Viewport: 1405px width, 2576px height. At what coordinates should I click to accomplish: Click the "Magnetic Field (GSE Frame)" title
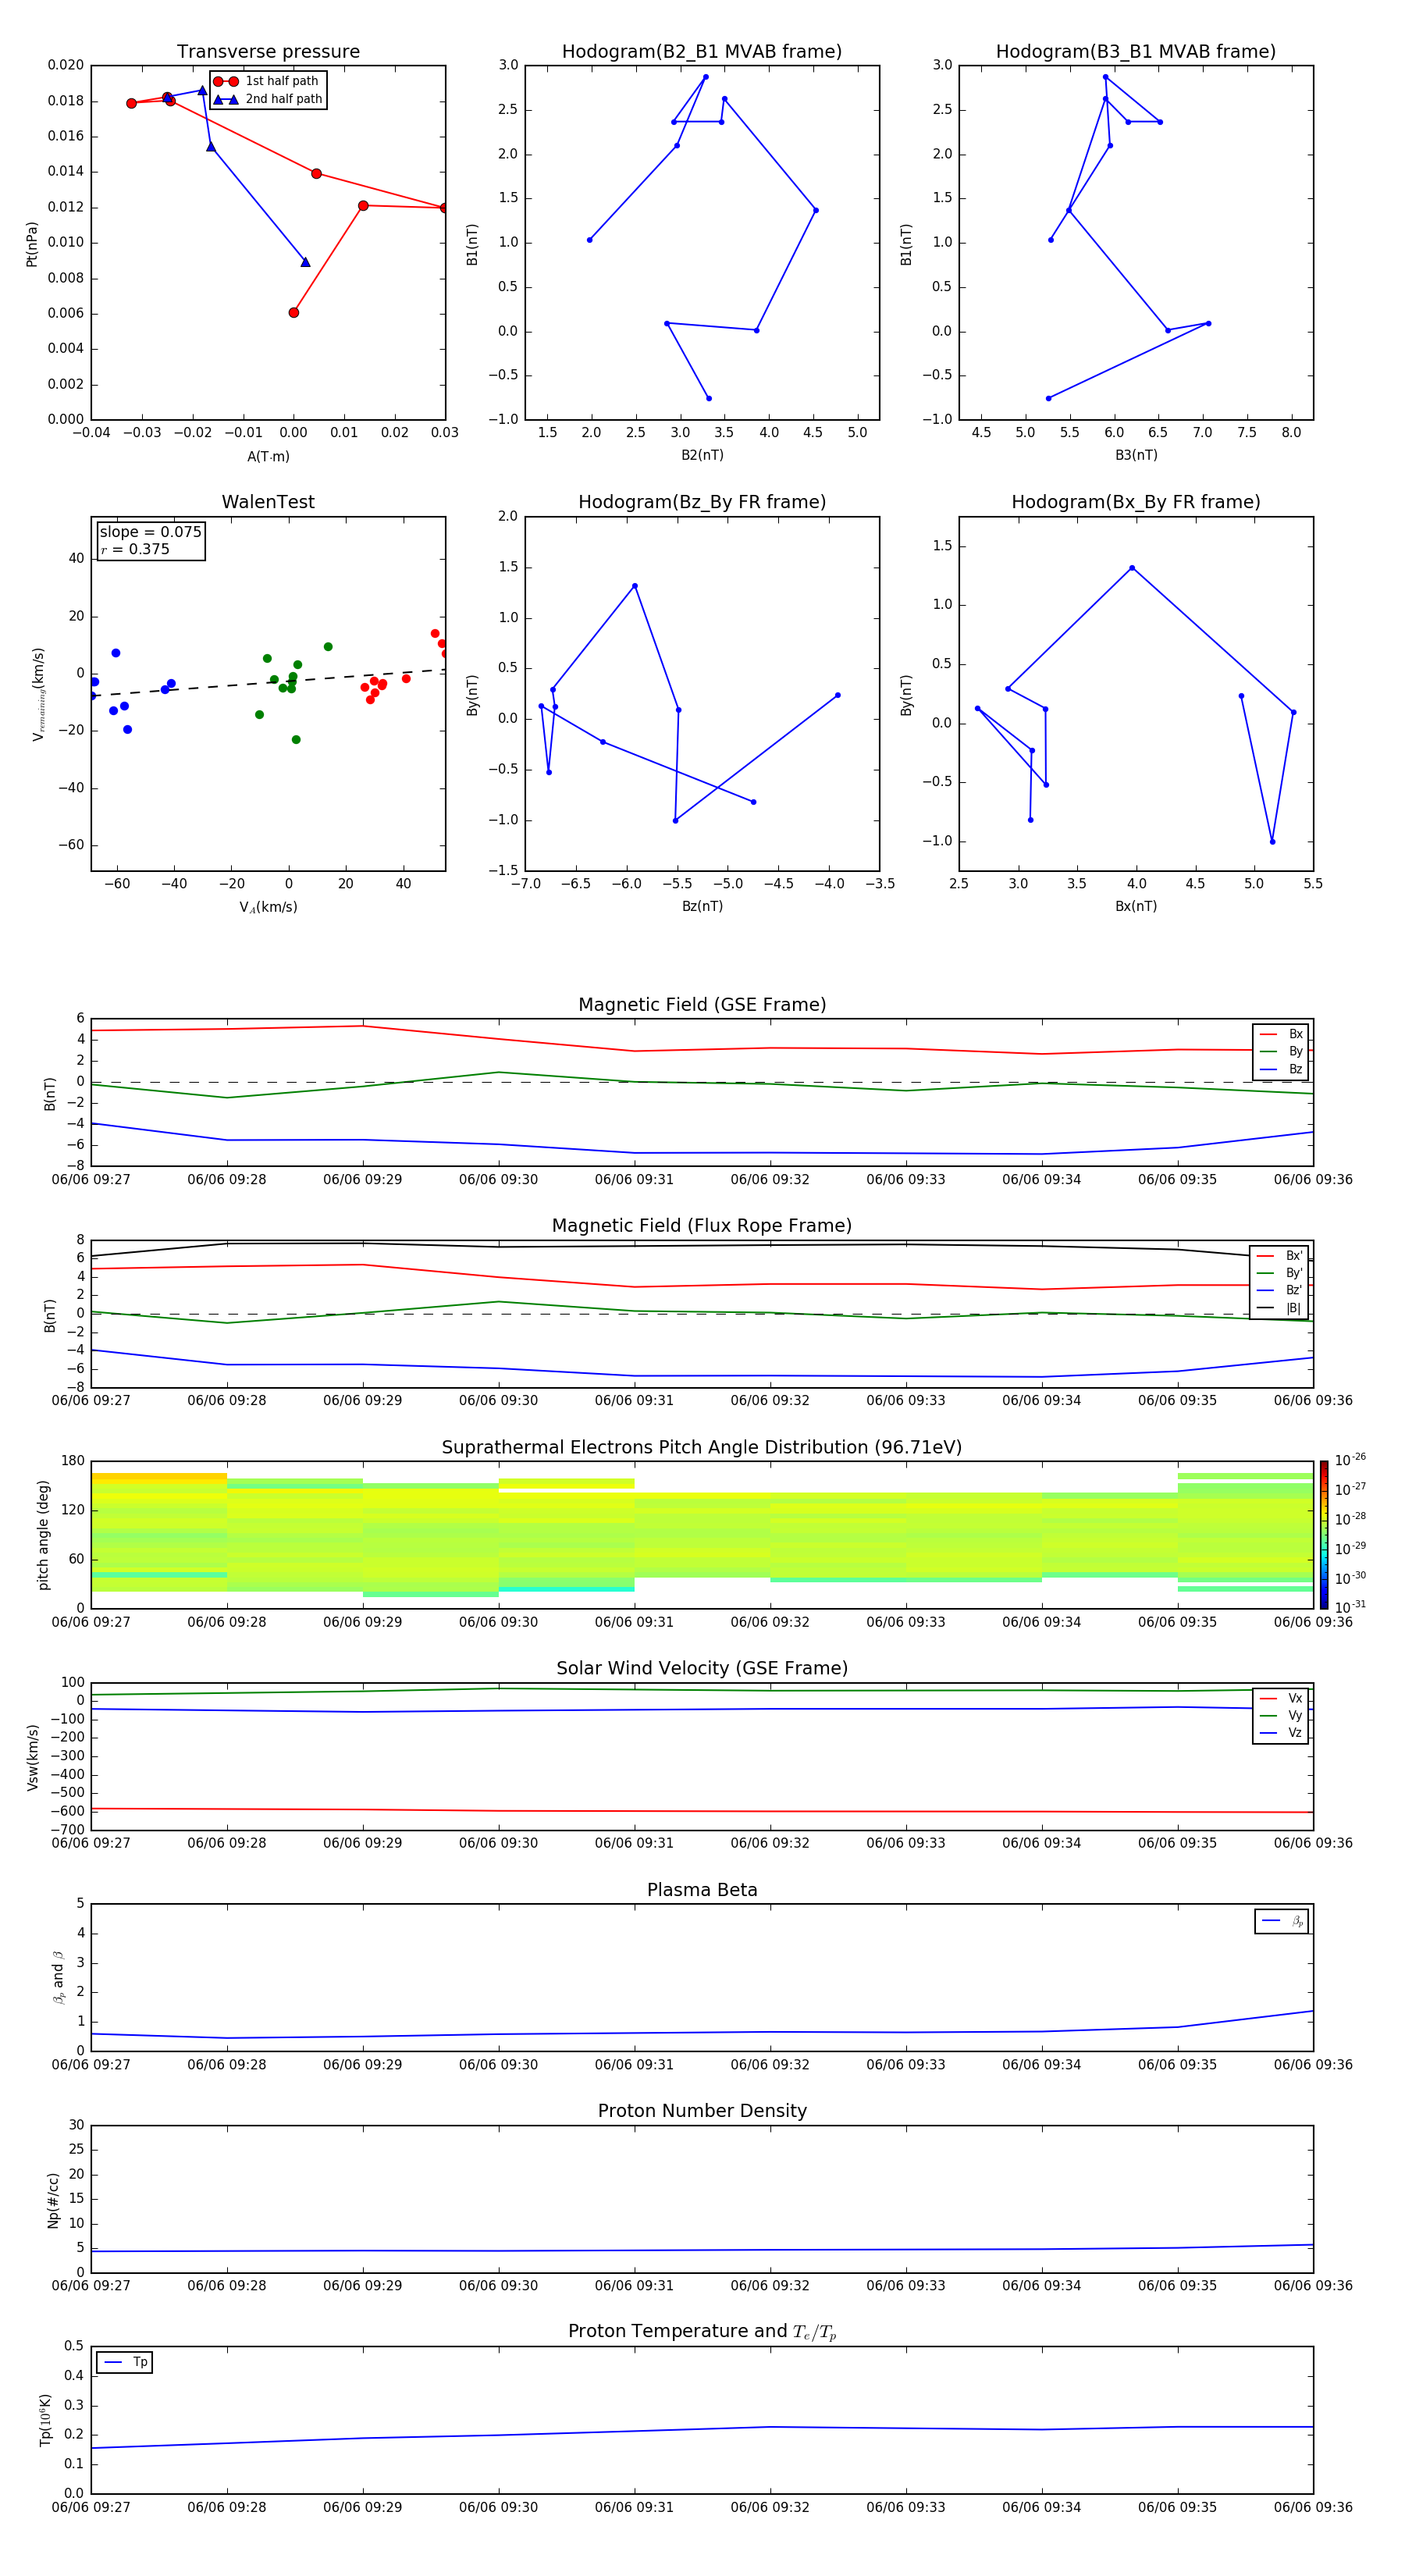coord(702,1005)
